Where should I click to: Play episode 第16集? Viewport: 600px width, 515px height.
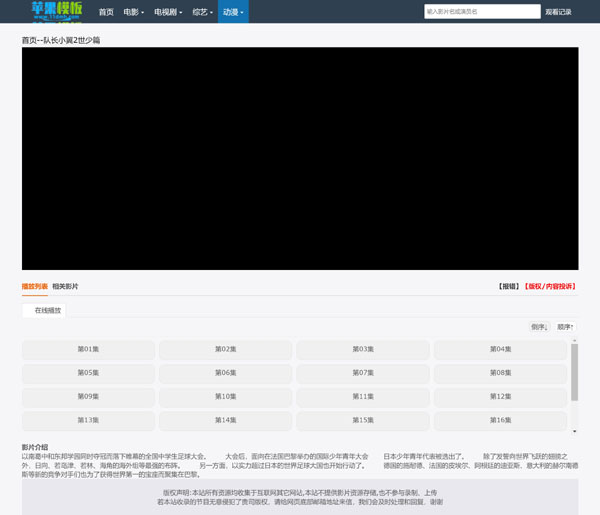click(x=500, y=421)
